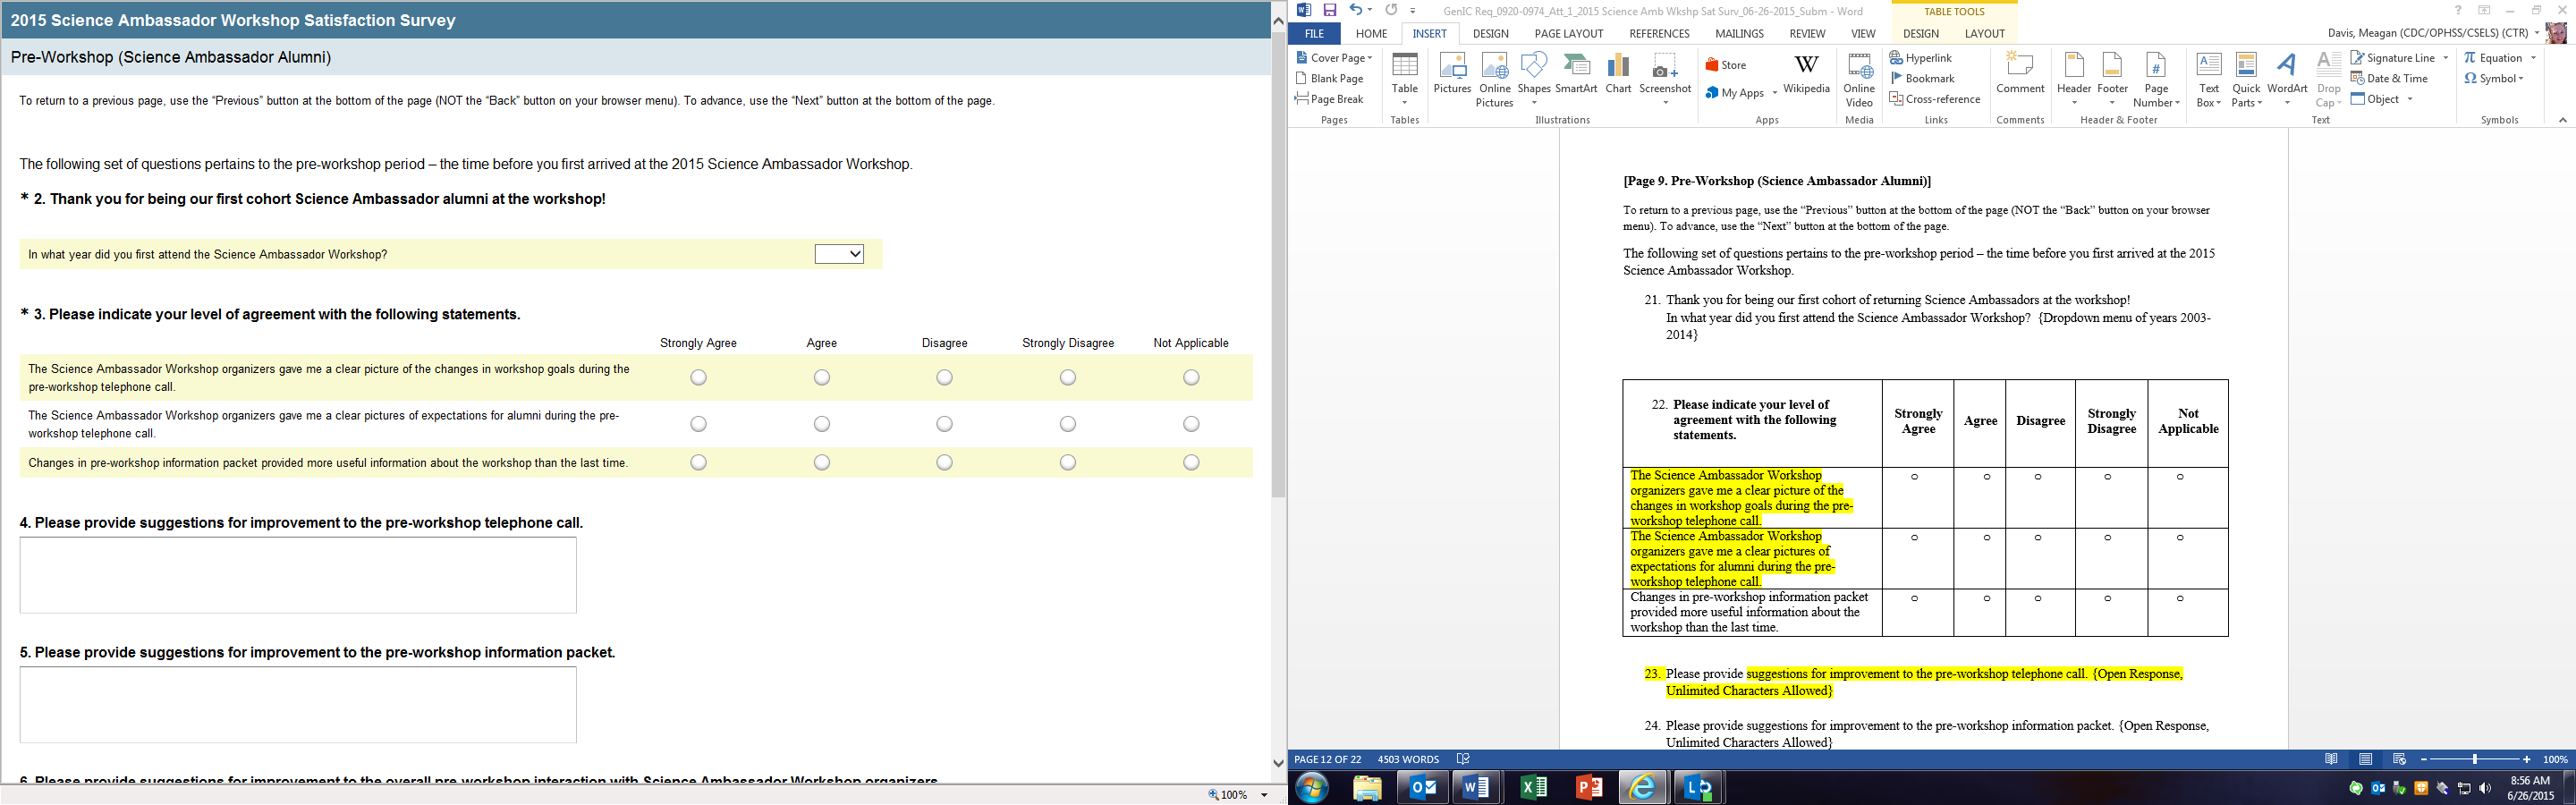Open the Header dropdown

click(x=2074, y=80)
